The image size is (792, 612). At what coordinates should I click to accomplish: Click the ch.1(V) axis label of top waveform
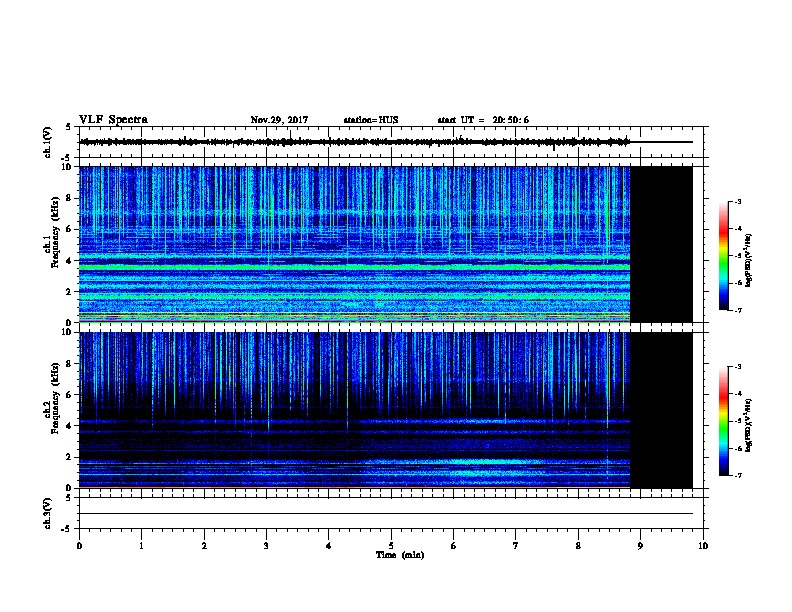(48, 142)
